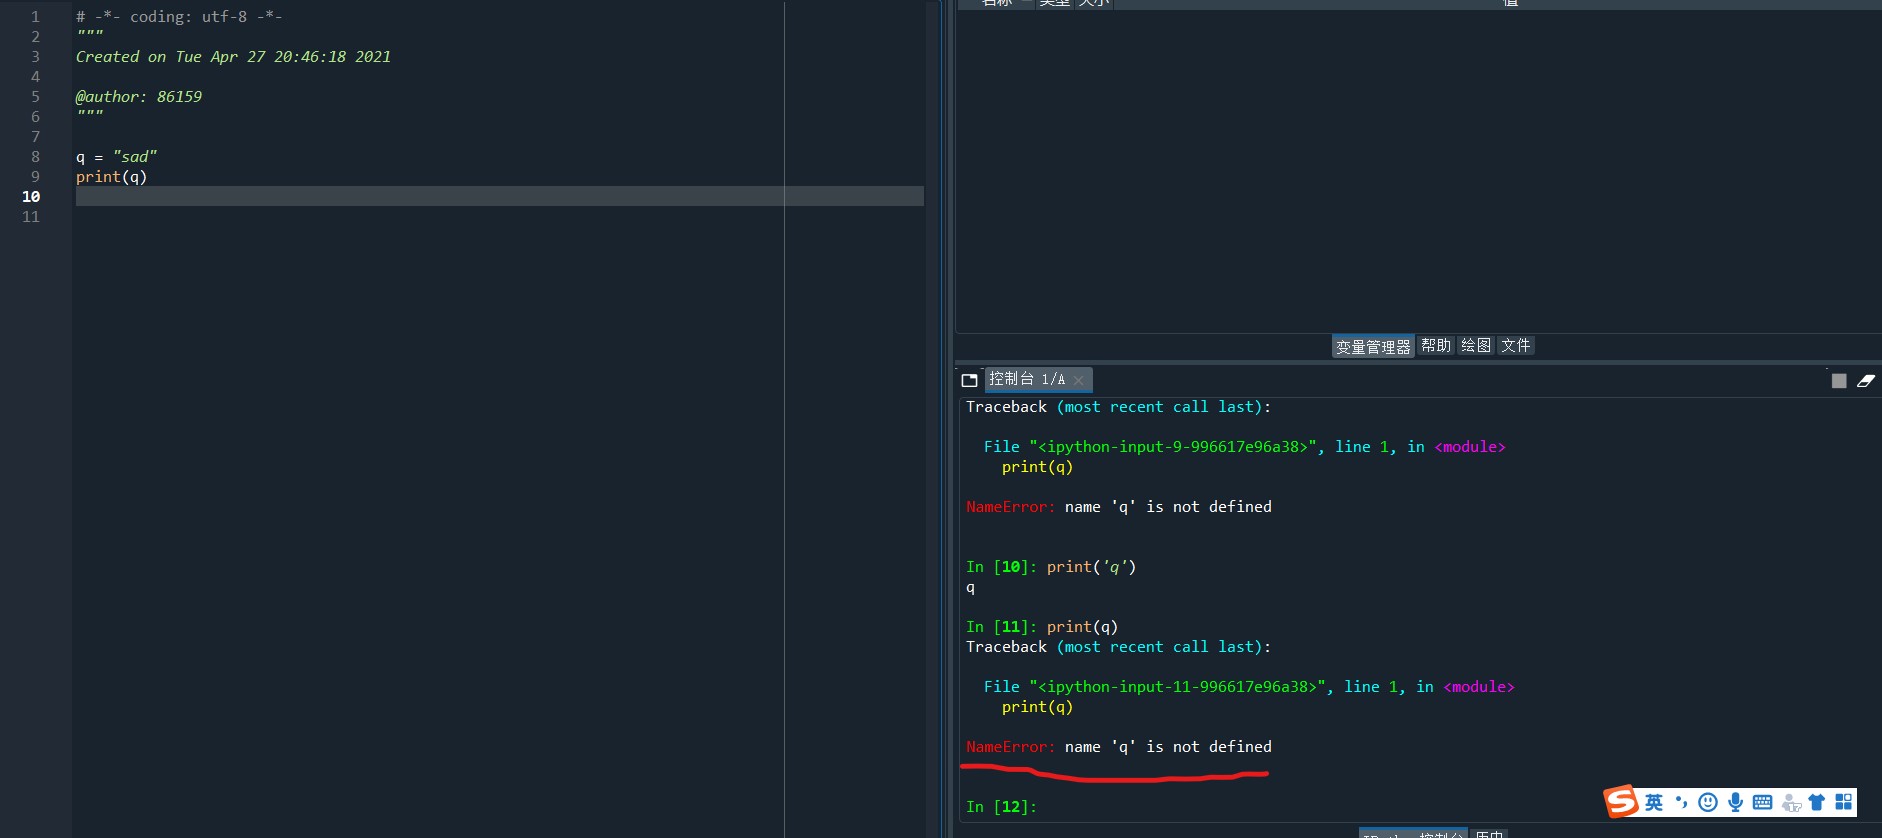
Task: Click the @author: 86159 line
Action: tap(139, 97)
